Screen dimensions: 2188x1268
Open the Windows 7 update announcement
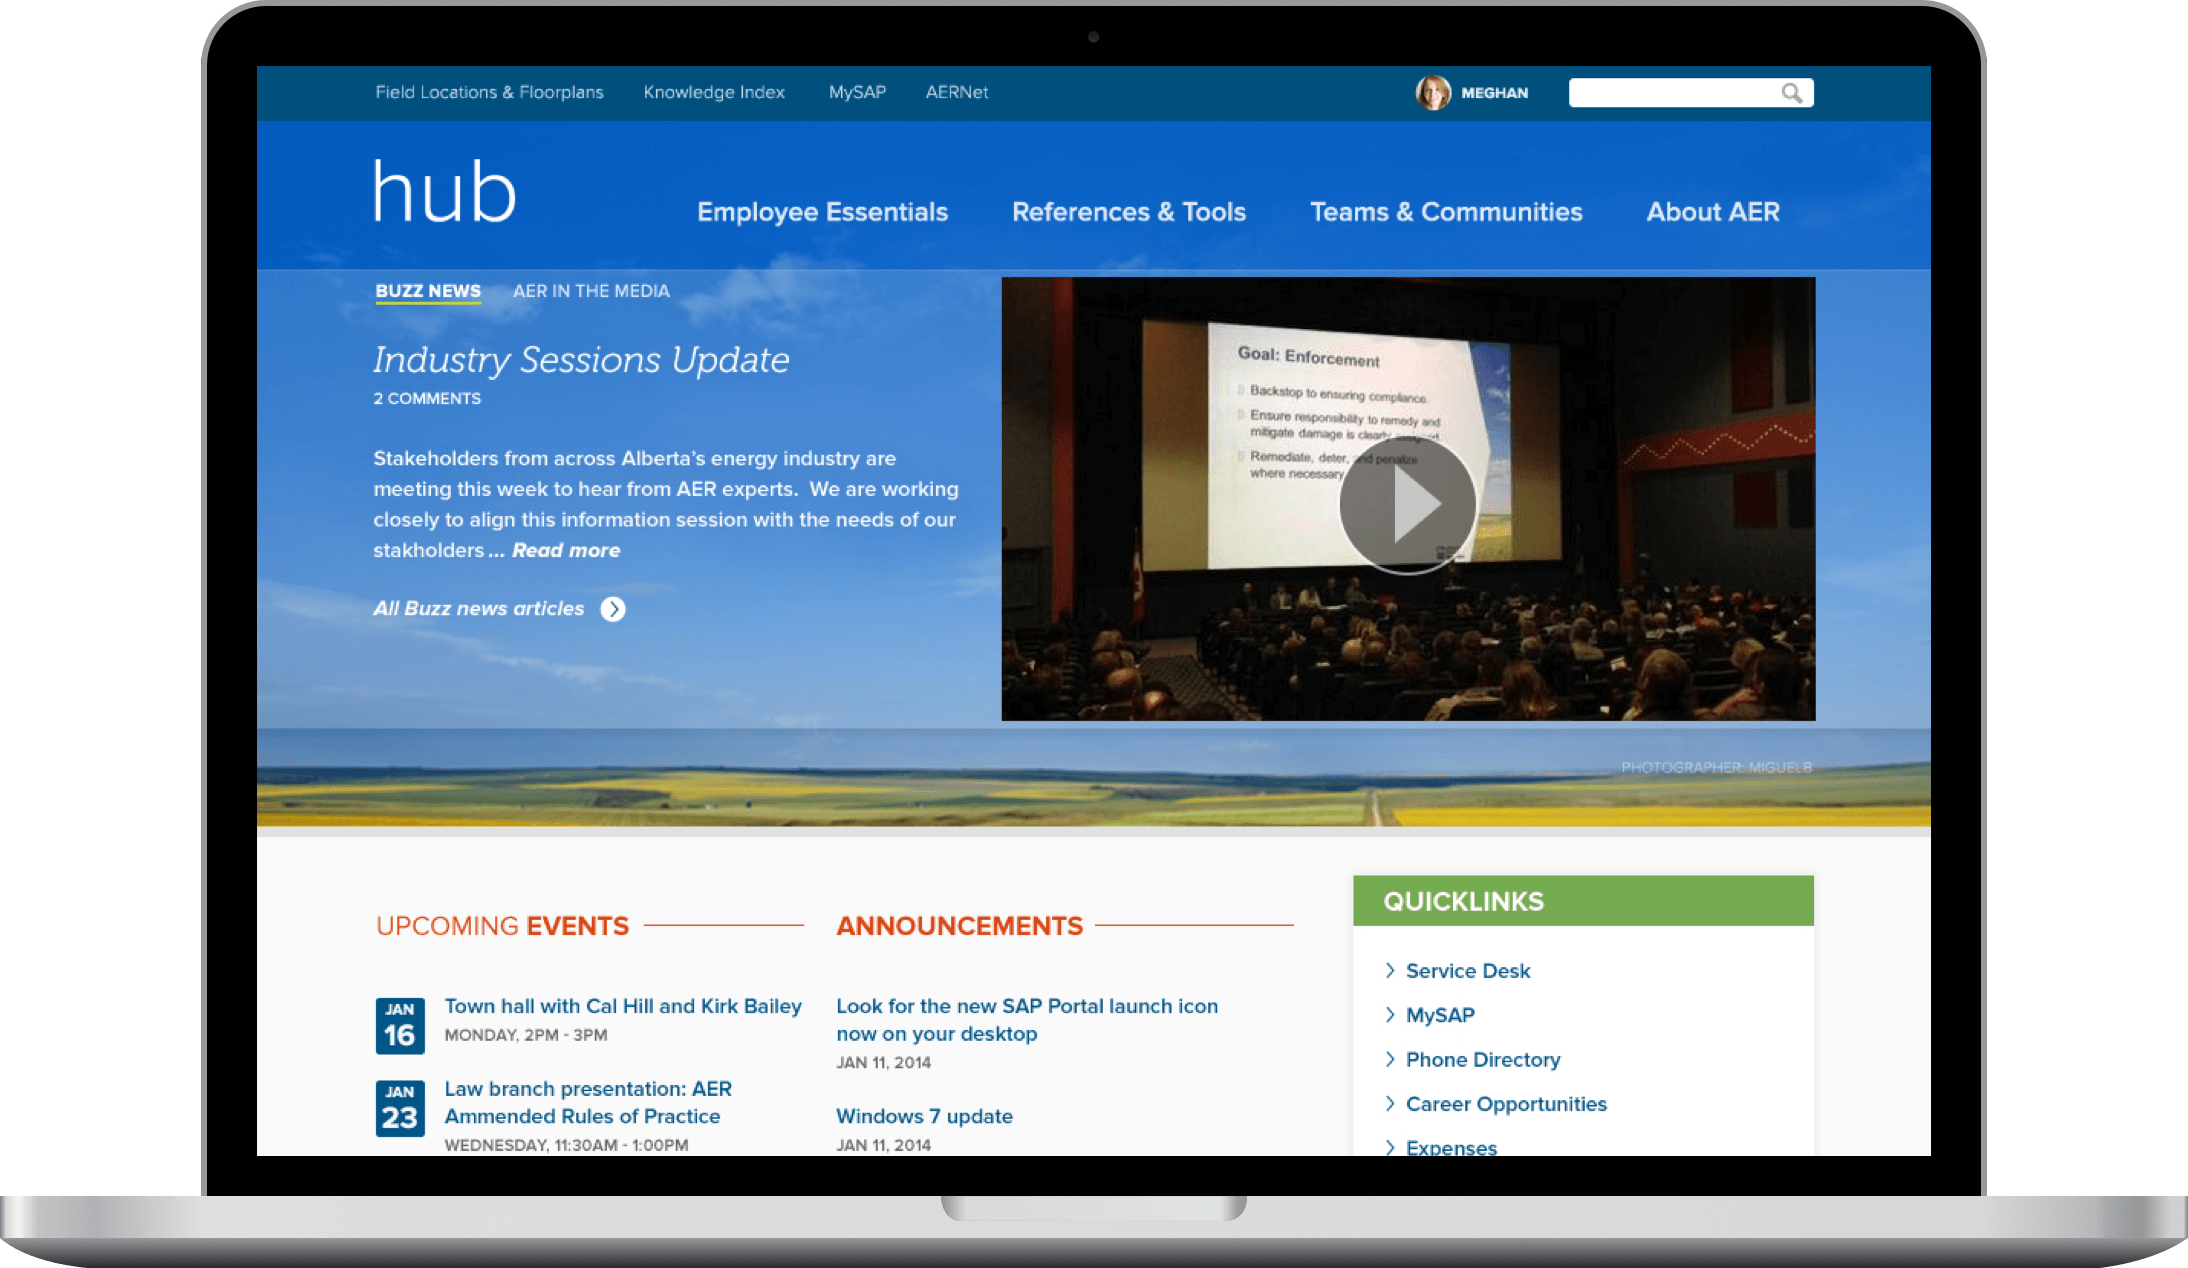pyautogui.click(x=924, y=1116)
